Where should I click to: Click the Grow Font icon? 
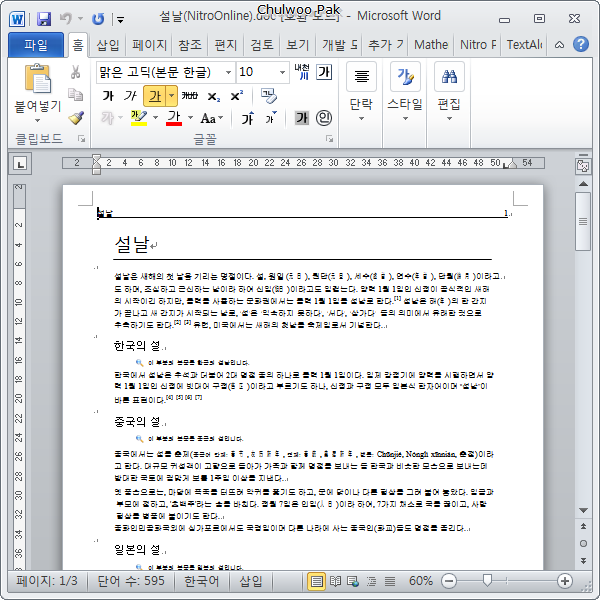pos(248,118)
